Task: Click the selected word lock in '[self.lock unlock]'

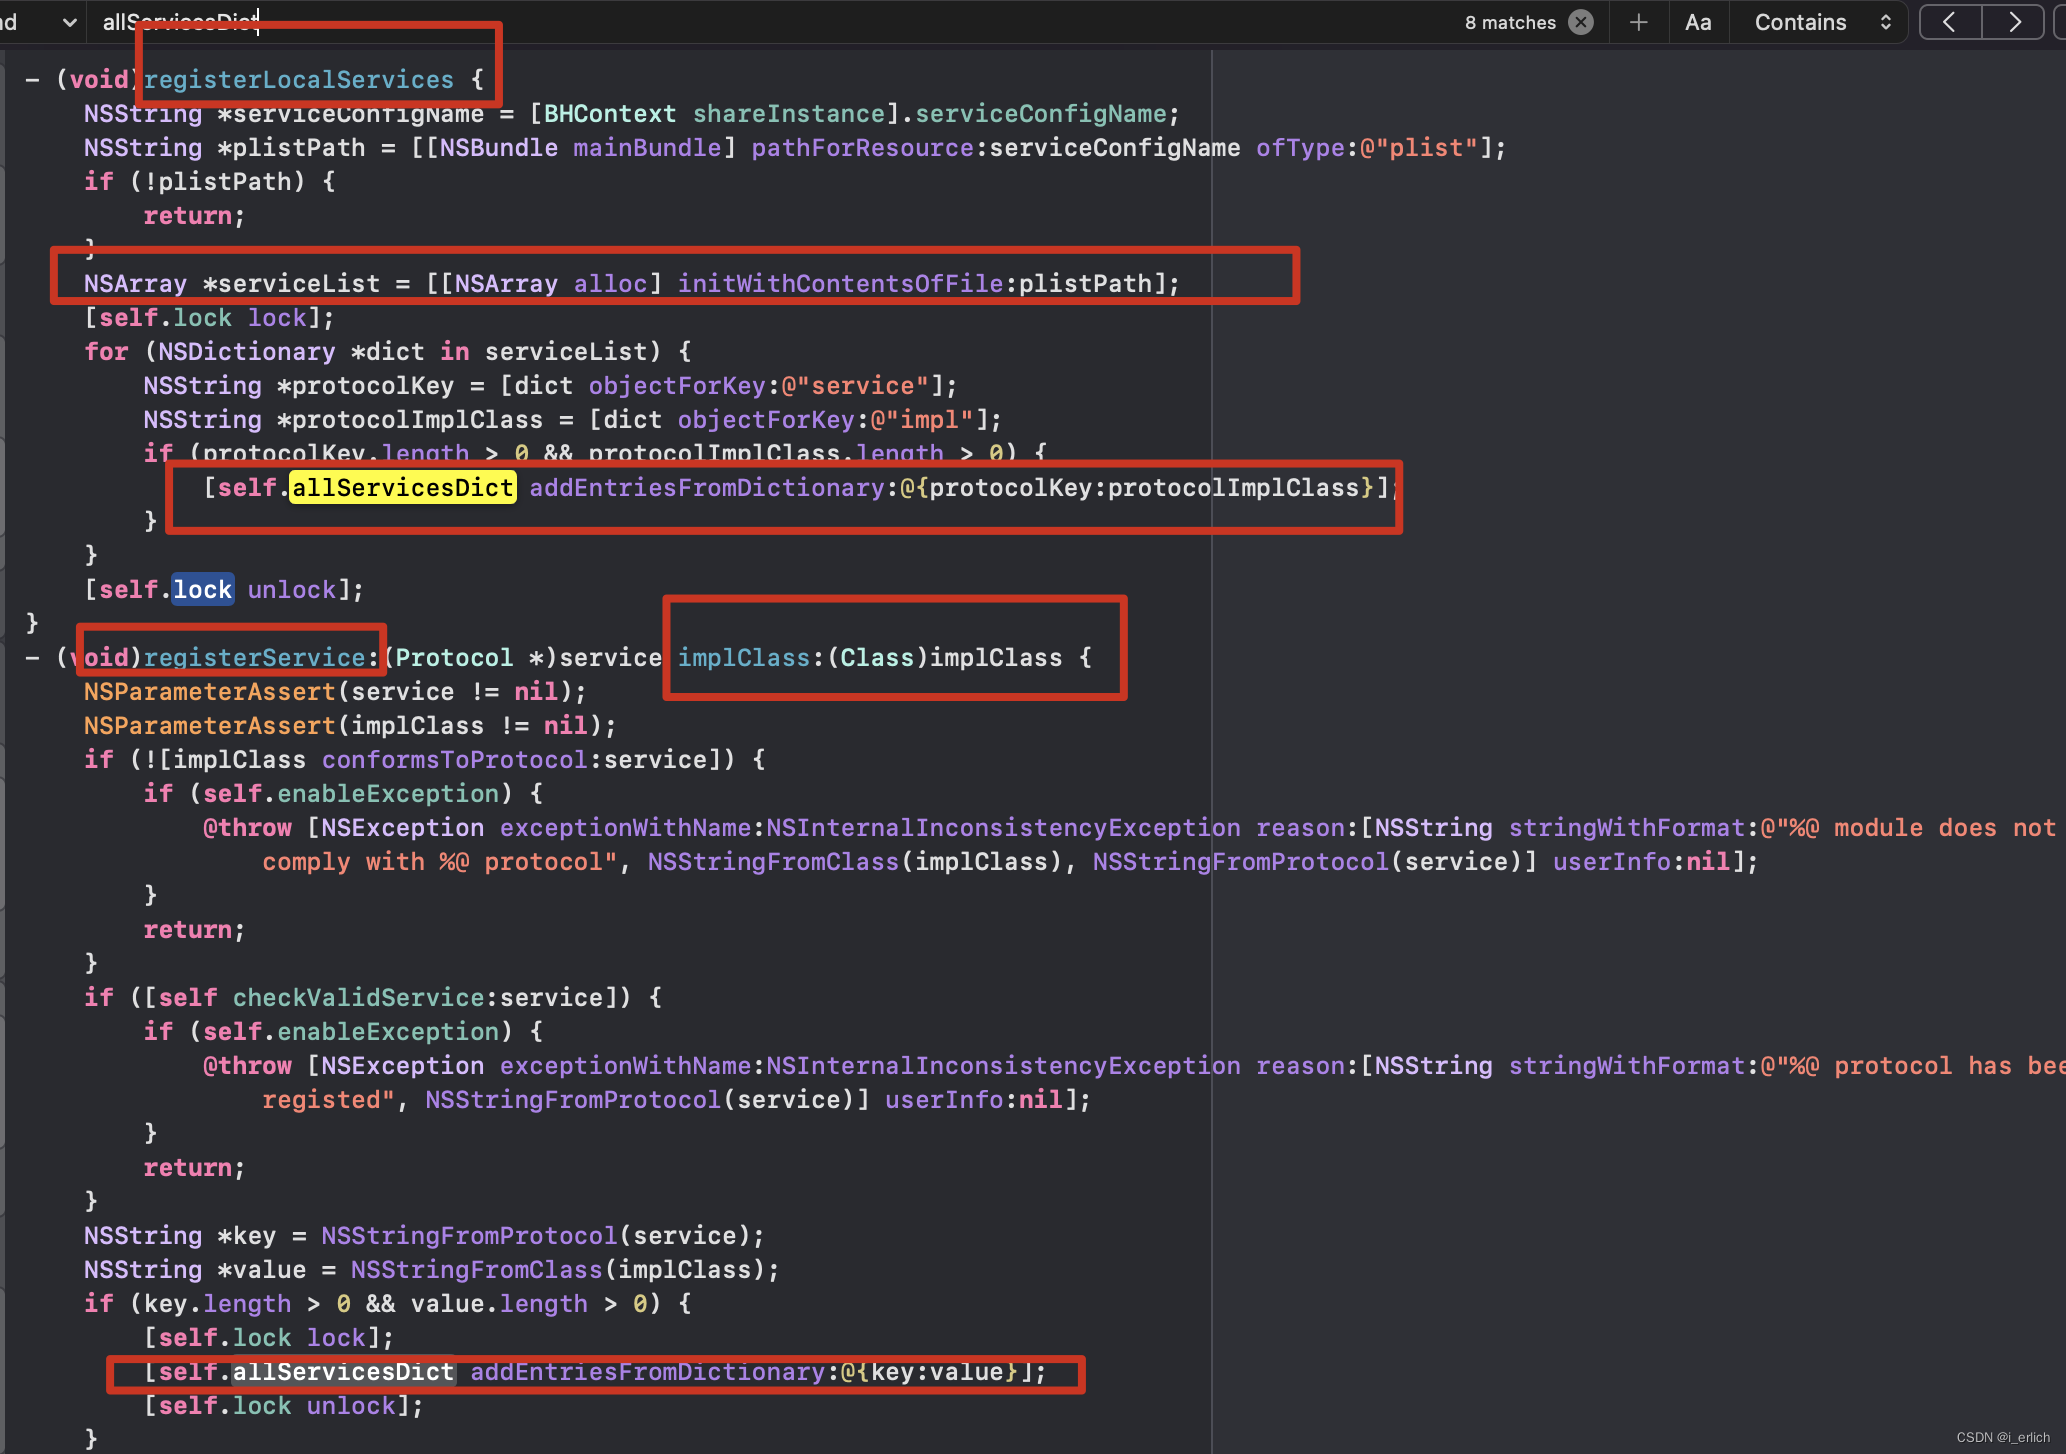Action: tap(202, 590)
